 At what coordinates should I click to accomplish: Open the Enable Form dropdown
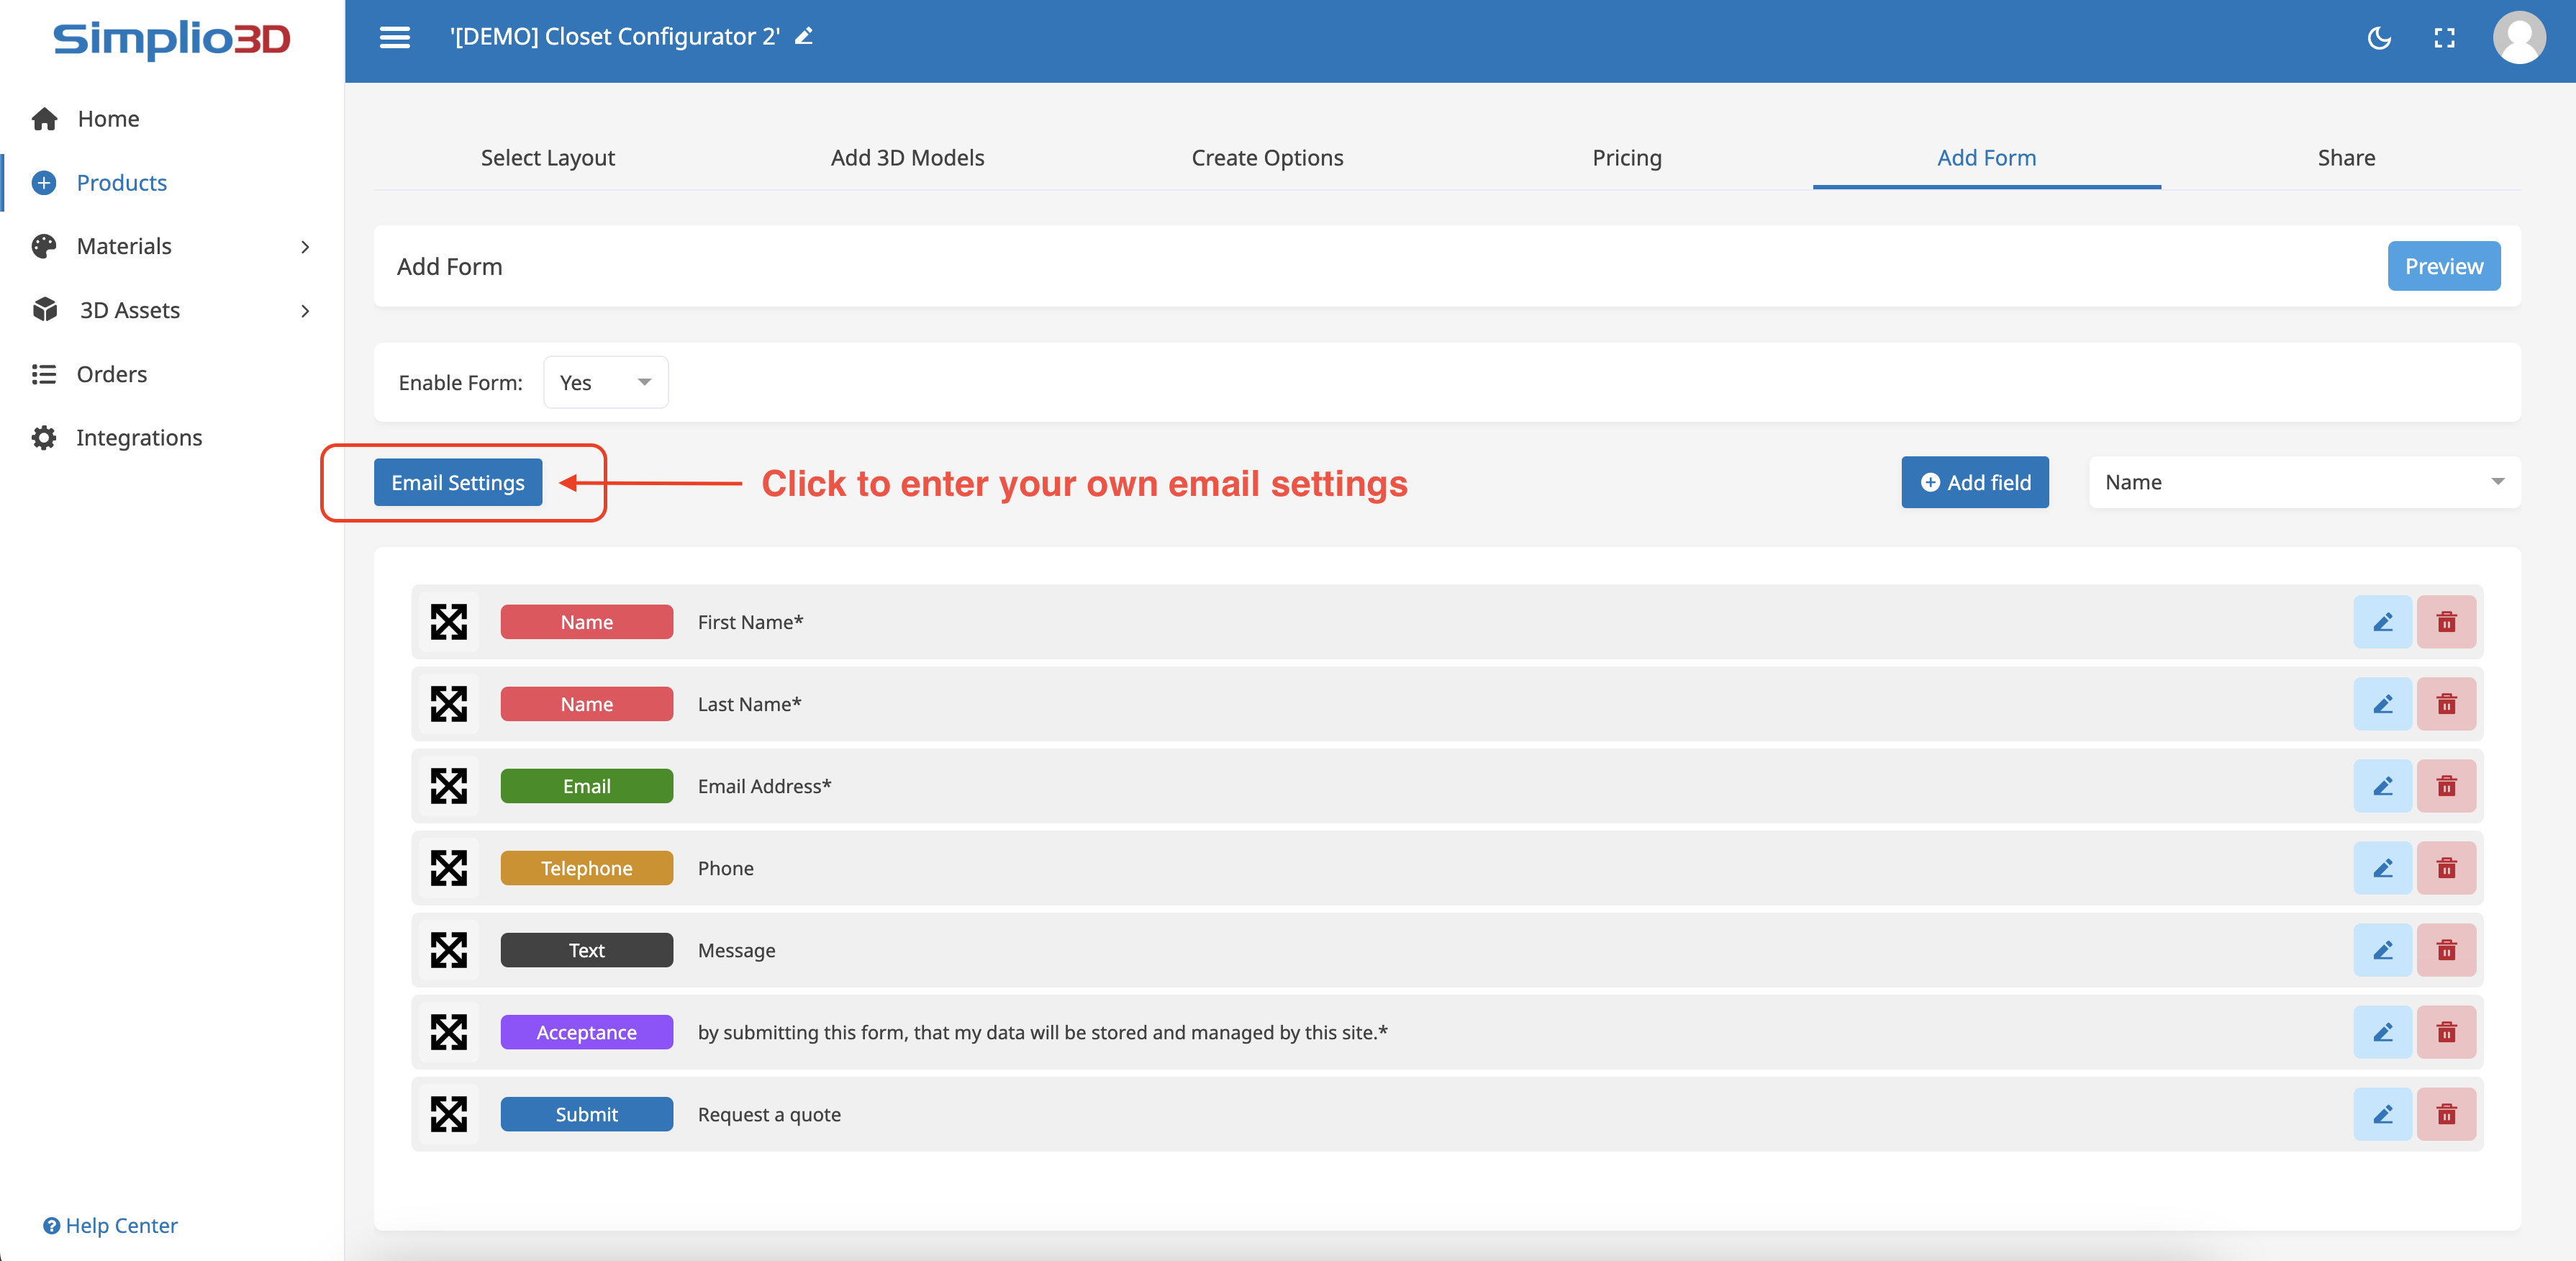605,382
